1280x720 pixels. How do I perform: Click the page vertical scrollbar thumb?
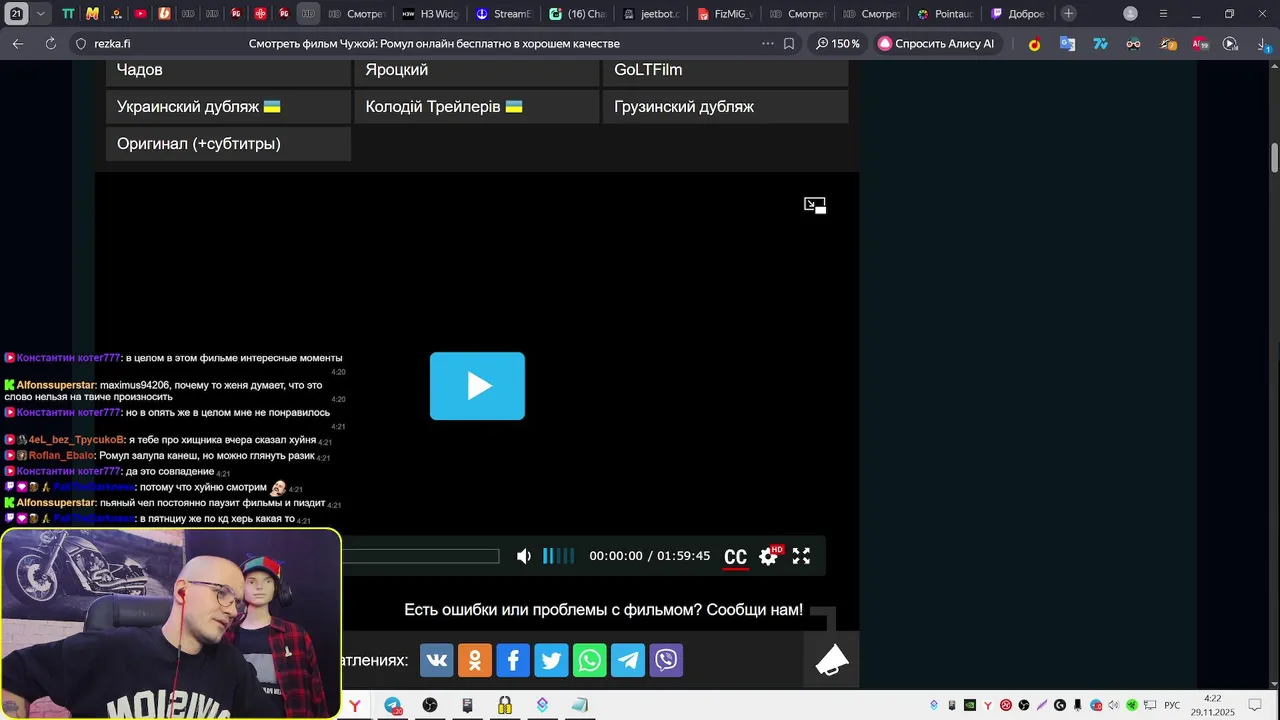(1275, 158)
